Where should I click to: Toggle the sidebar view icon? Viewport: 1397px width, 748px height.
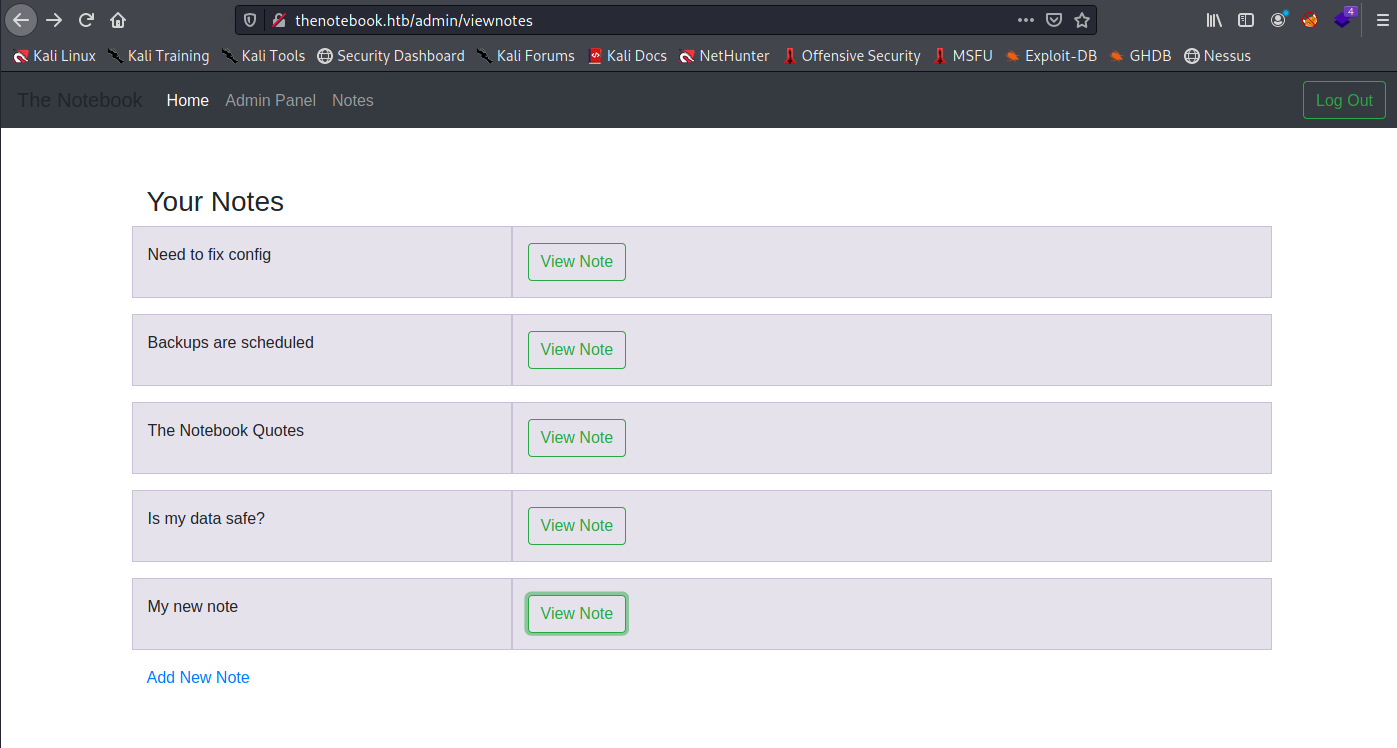click(x=1246, y=20)
